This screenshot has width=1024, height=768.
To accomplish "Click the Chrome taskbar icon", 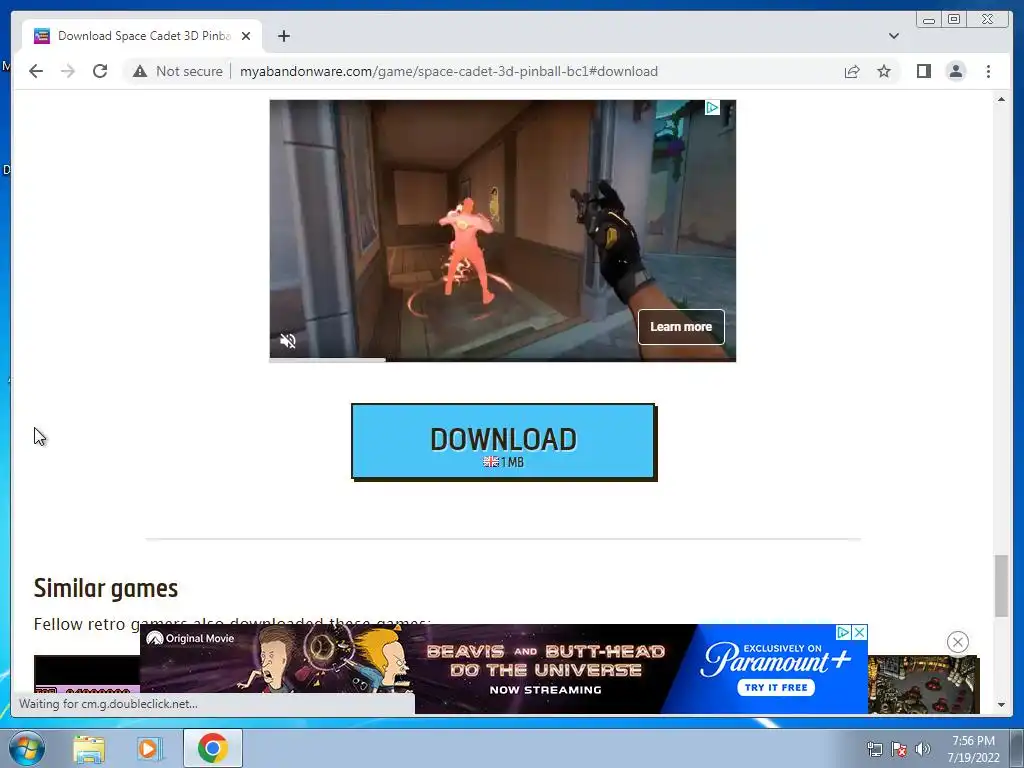I will coord(212,748).
